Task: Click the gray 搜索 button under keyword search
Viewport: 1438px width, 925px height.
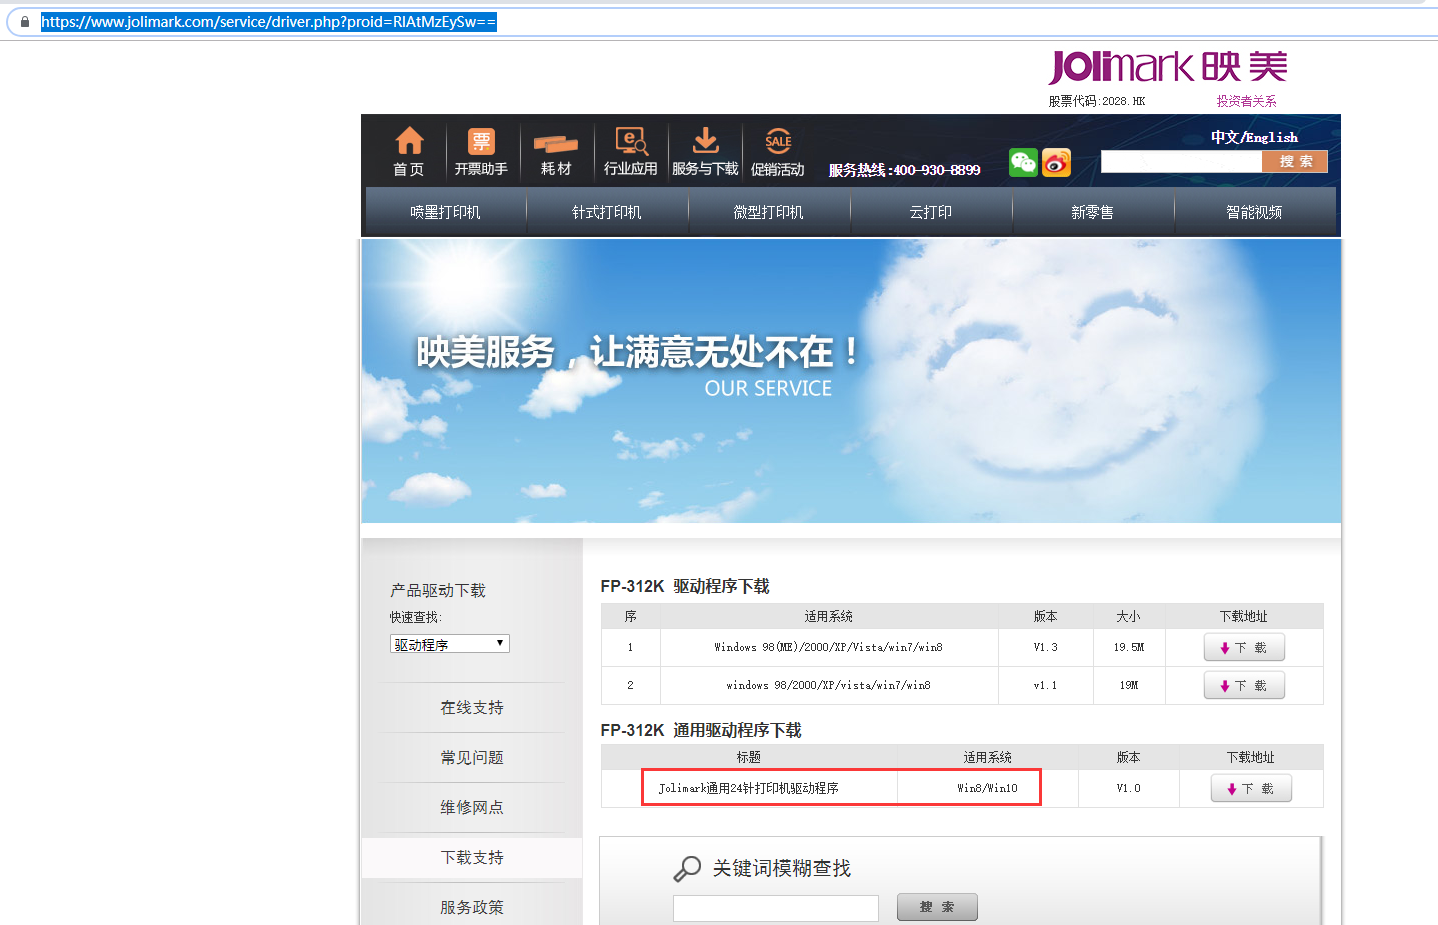Action: click(x=937, y=907)
